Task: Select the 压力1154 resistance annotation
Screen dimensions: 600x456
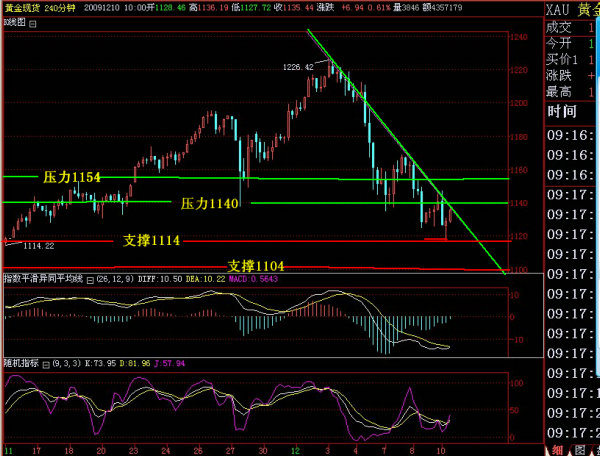Action: pos(71,176)
